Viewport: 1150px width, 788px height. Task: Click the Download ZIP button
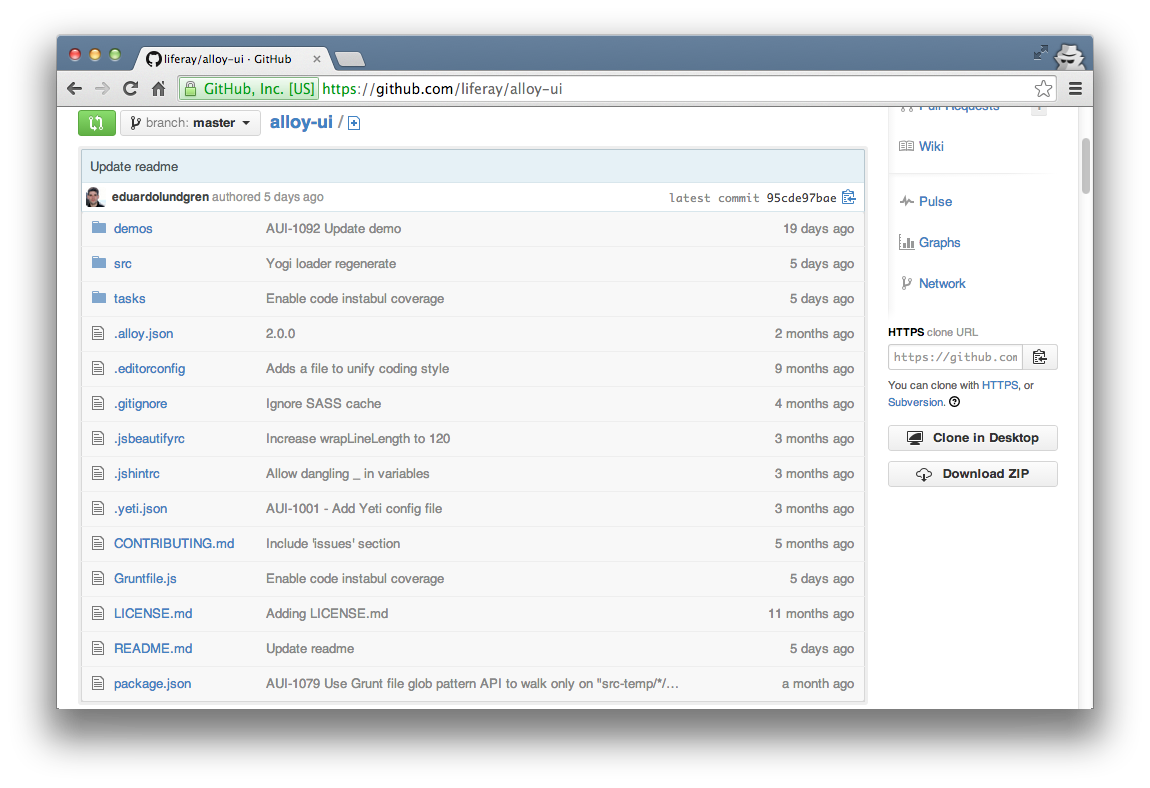973,474
